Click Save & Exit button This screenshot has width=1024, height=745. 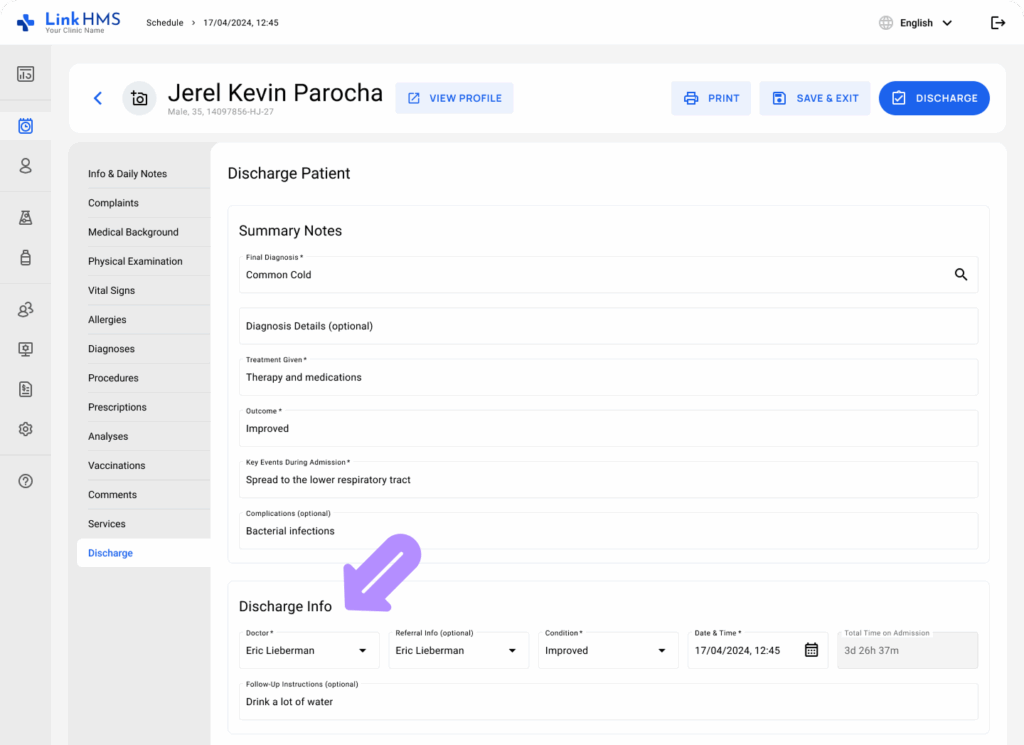click(x=814, y=98)
